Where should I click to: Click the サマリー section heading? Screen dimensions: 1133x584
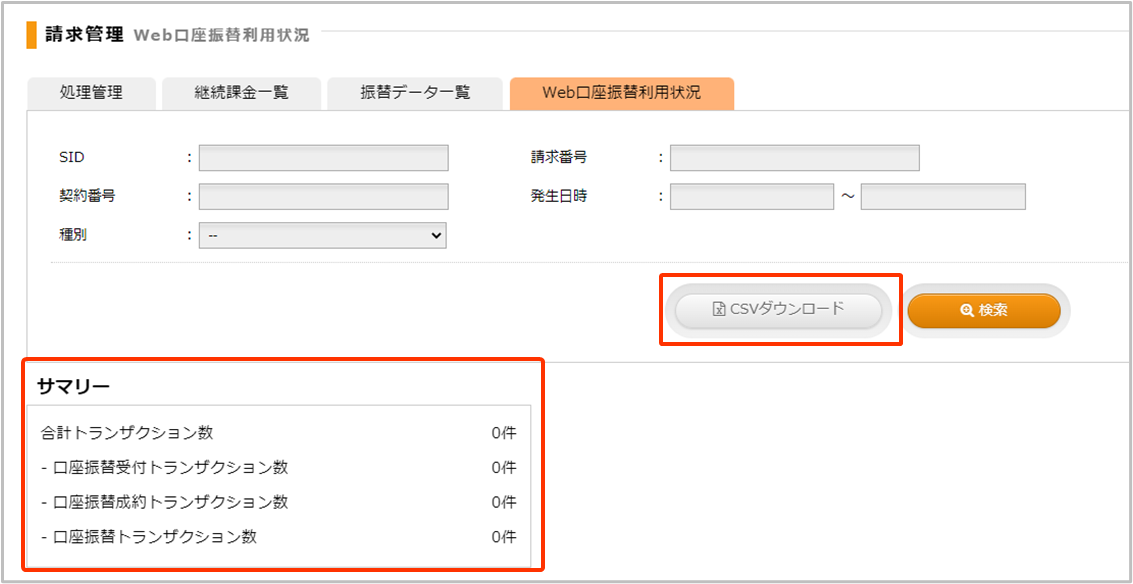coord(73,386)
